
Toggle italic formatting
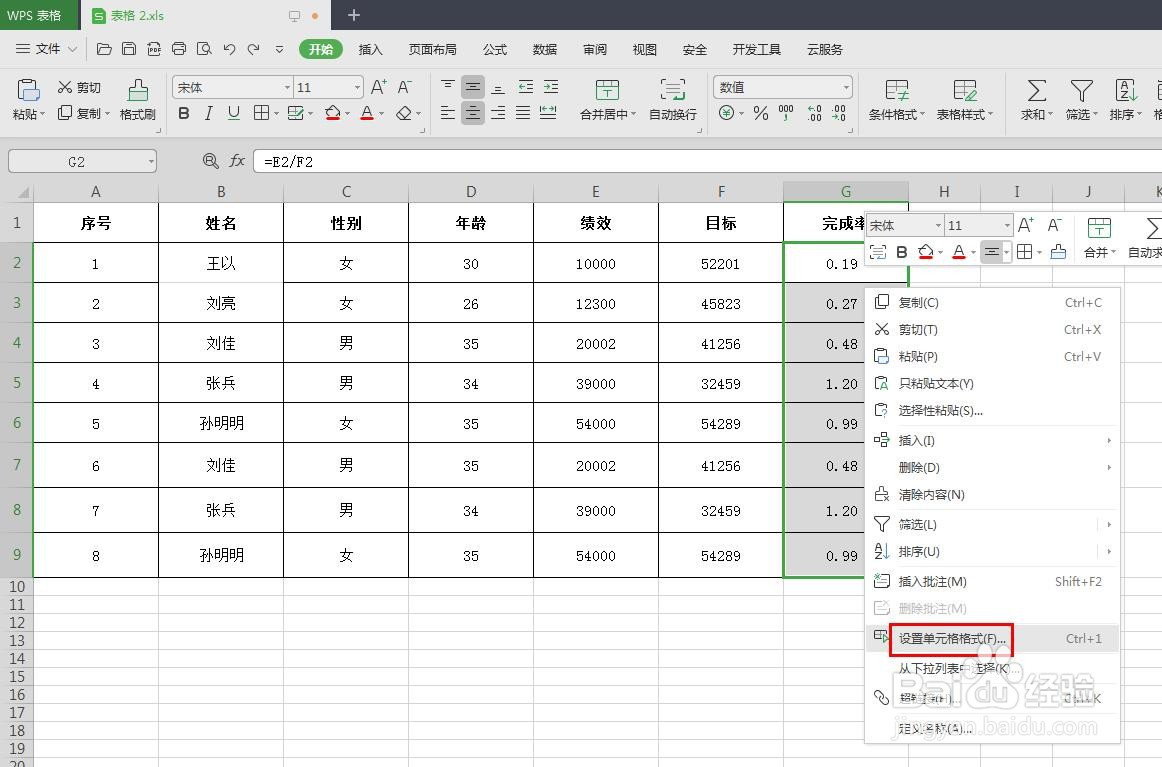tap(208, 113)
